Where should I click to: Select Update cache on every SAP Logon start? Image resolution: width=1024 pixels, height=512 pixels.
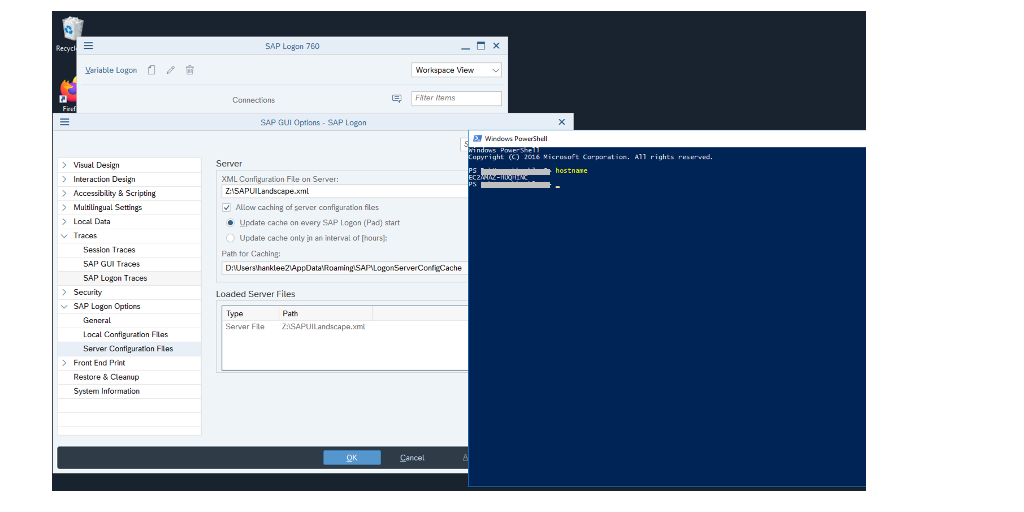click(x=230, y=223)
